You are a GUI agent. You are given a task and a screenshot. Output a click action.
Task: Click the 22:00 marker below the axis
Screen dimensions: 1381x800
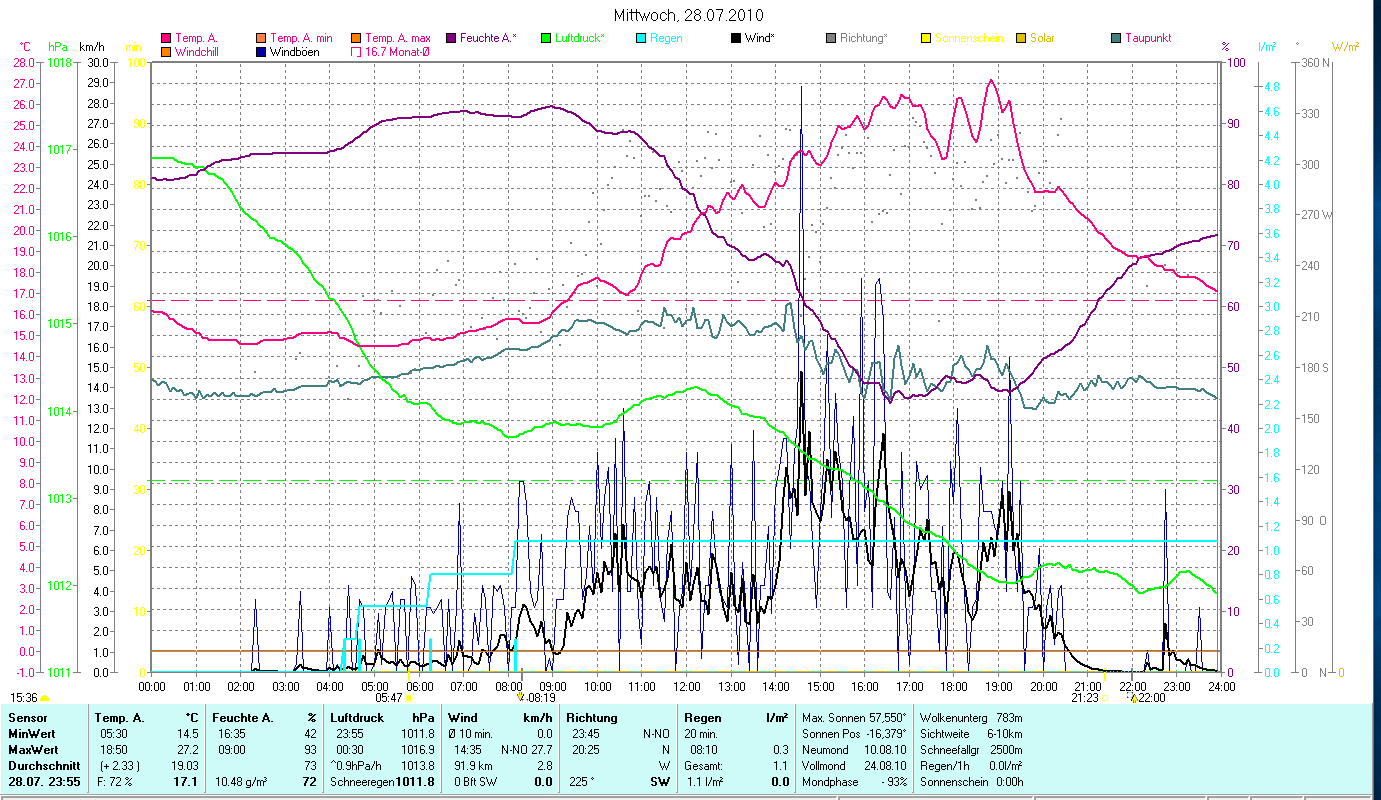pyautogui.click(x=1134, y=698)
